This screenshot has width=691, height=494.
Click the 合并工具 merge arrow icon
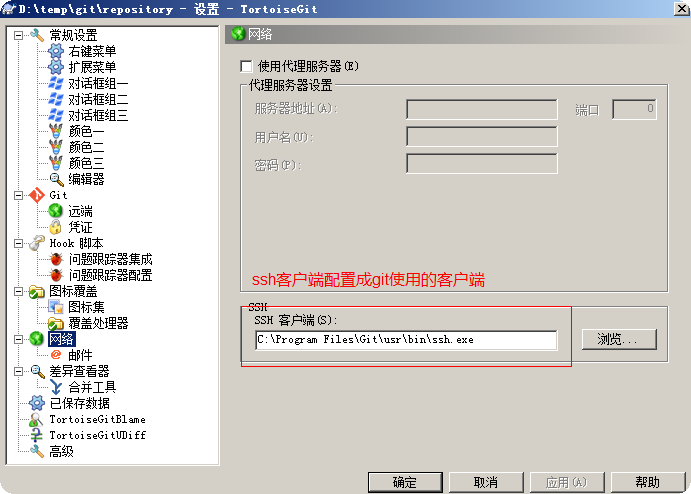pyautogui.click(x=56, y=387)
